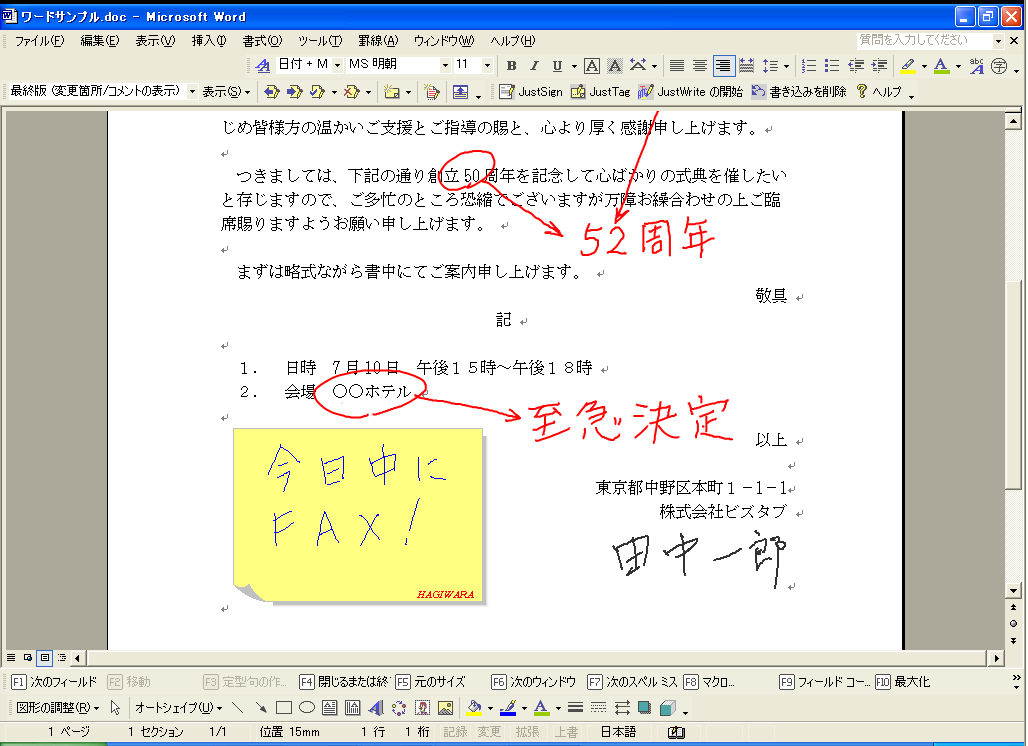Select the oval drawing tool
Viewport: 1028px width, 746px height.
point(307,708)
